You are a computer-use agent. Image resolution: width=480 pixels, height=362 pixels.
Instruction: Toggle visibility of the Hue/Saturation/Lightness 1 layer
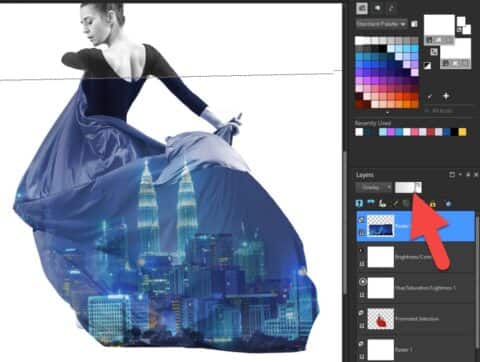[363, 282]
